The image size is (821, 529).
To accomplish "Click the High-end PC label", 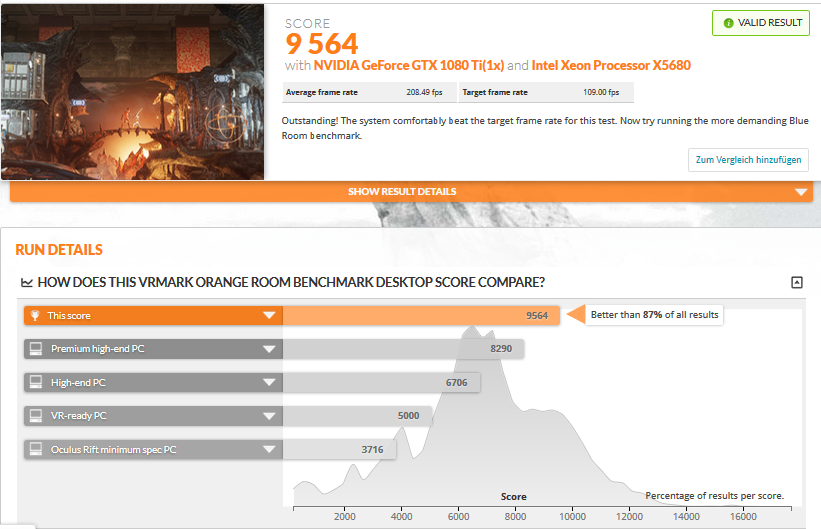I will (x=78, y=383).
